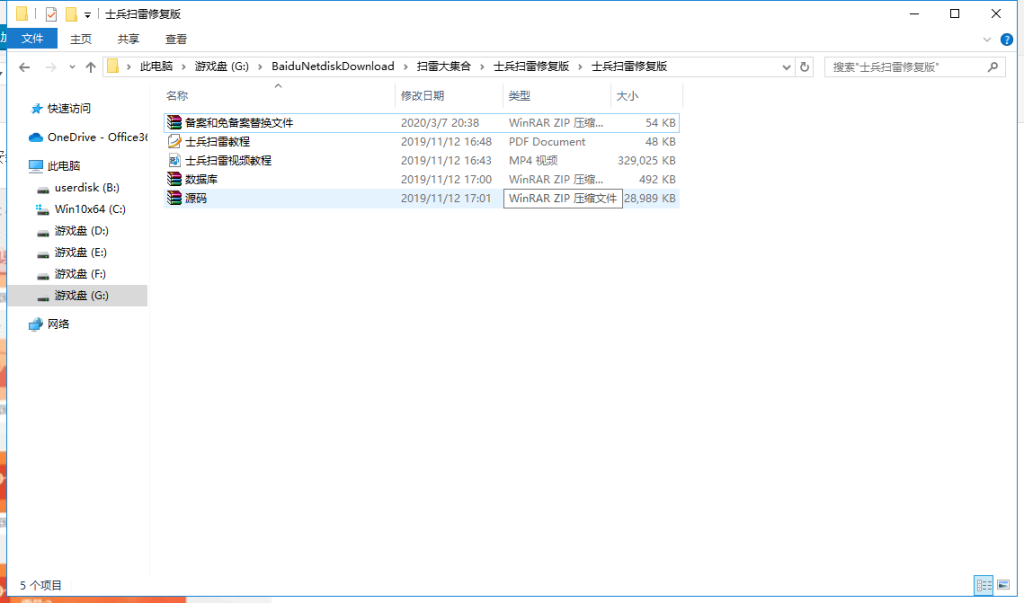Image resolution: width=1024 pixels, height=603 pixels.
Task: Expand the ribbon chevron
Action: point(987,39)
